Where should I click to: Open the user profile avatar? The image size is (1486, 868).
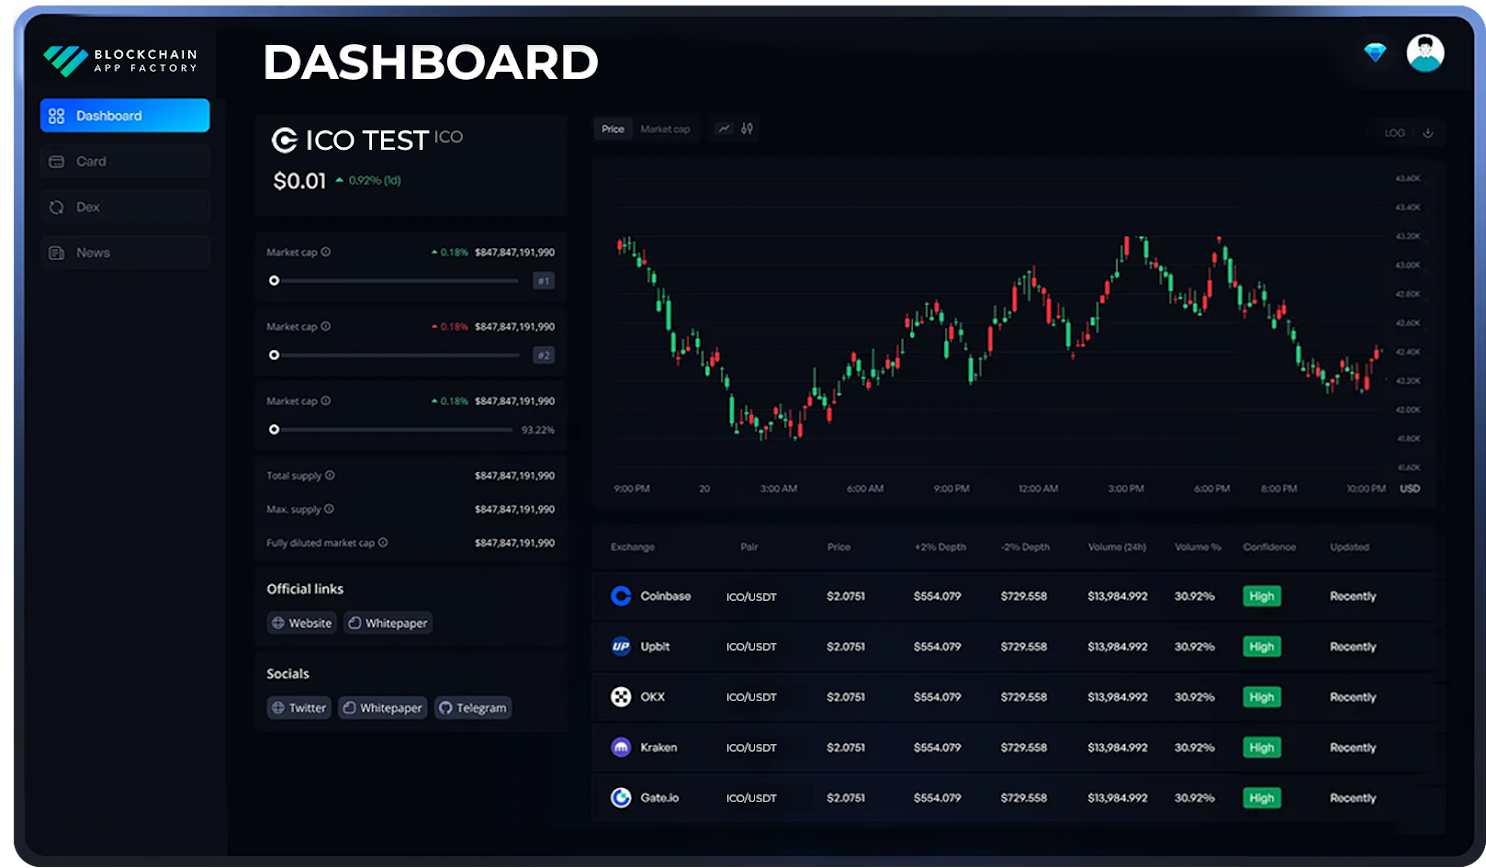point(1424,53)
